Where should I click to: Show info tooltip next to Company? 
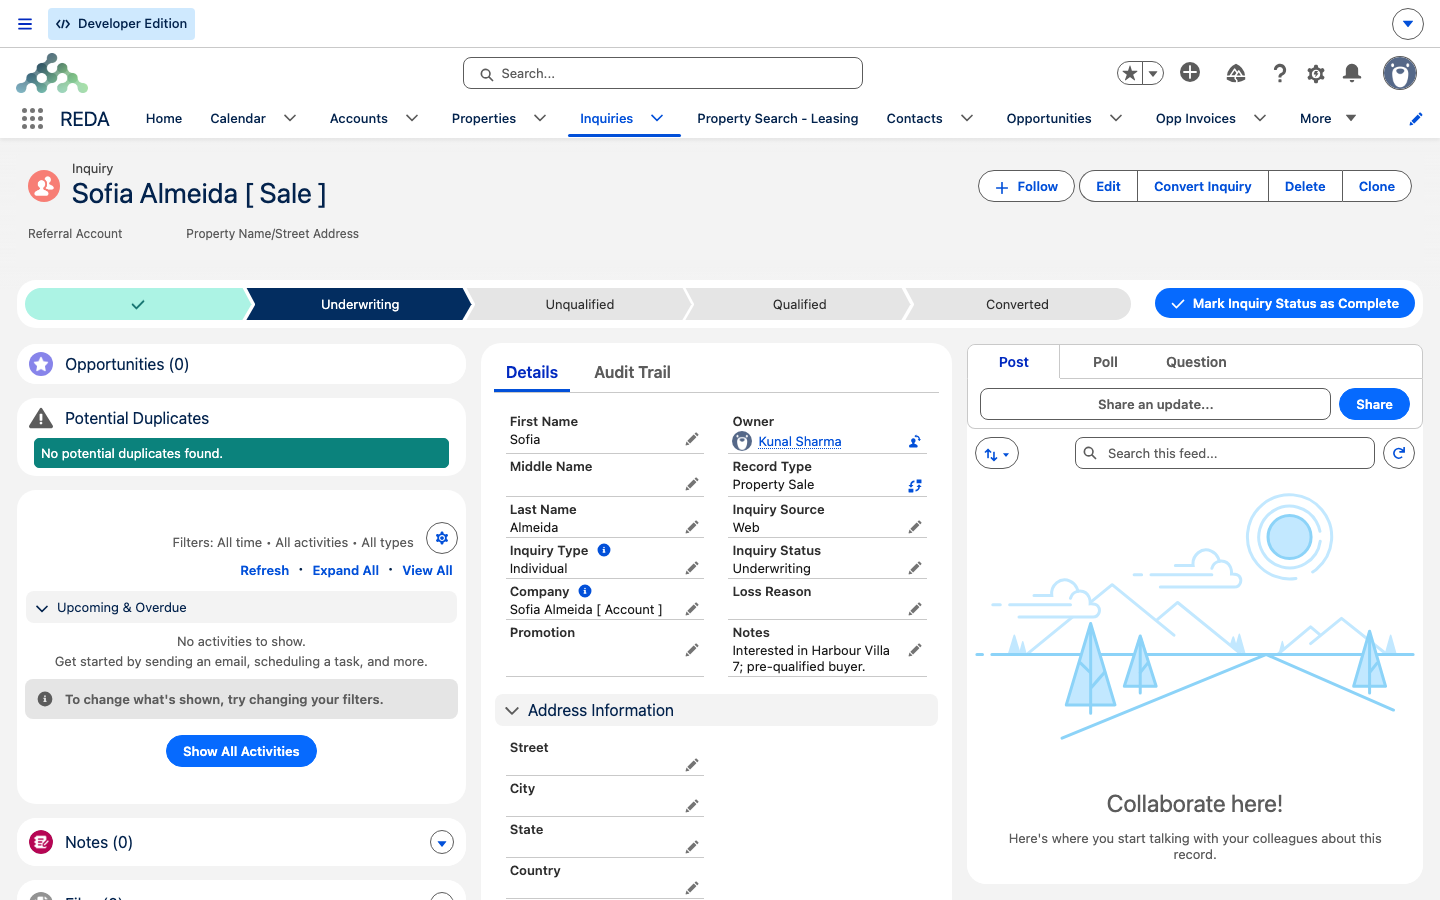coord(585,591)
